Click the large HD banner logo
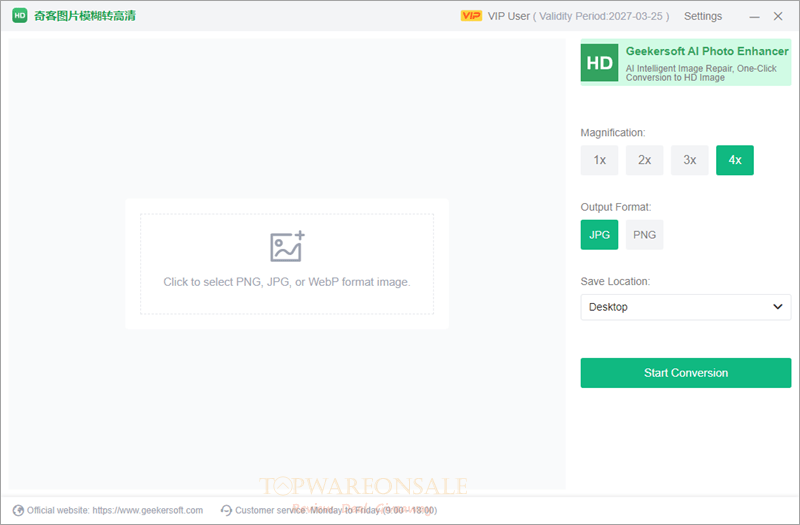The height and width of the screenshot is (525, 800). click(x=599, y=63)
